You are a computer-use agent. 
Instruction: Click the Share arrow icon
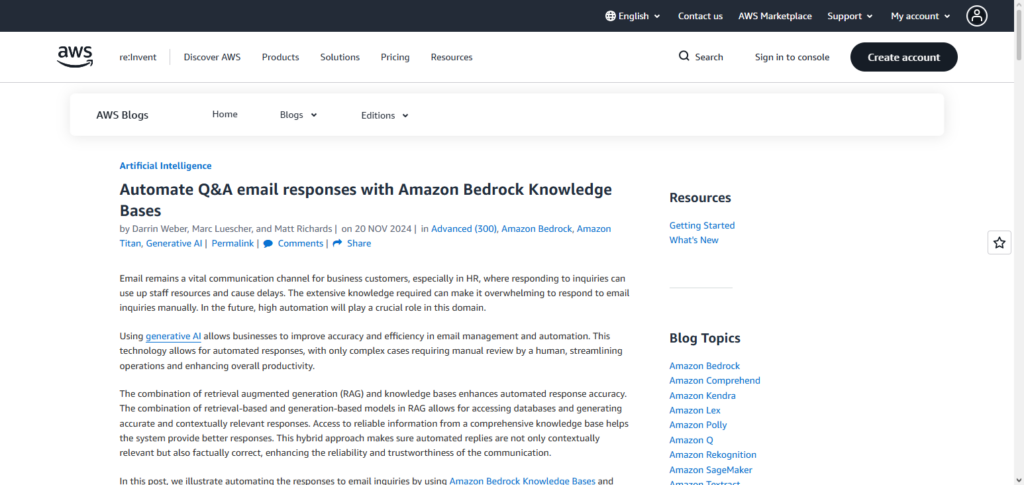337,243
